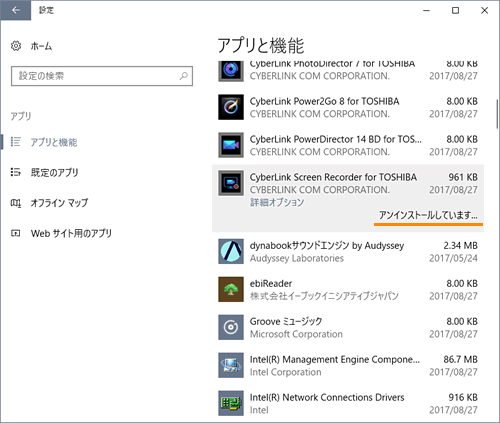This screenshot has width=500, height=423.
Task: Click the 86.7 MB size value
Action: pos(461,359)
